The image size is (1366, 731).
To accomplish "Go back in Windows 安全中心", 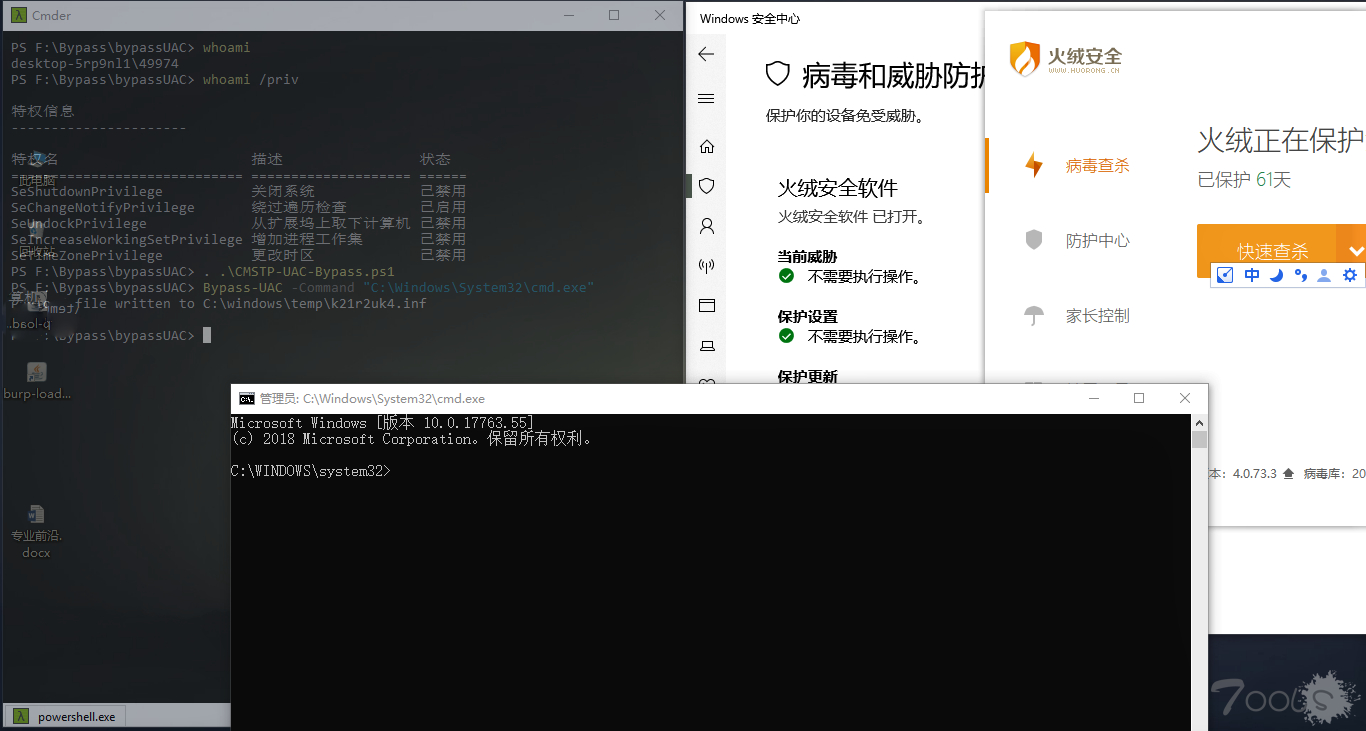I will click(x=707, y=54).
